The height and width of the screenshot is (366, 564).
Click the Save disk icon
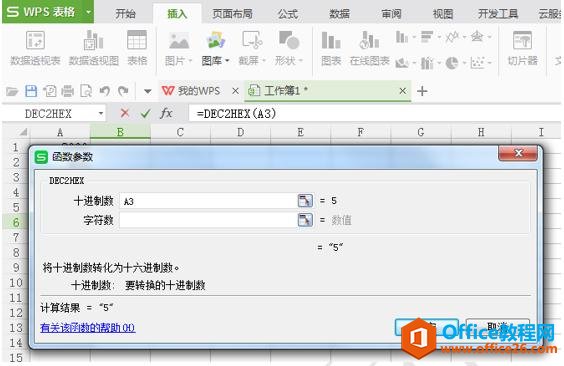click(x=31, y=91)
